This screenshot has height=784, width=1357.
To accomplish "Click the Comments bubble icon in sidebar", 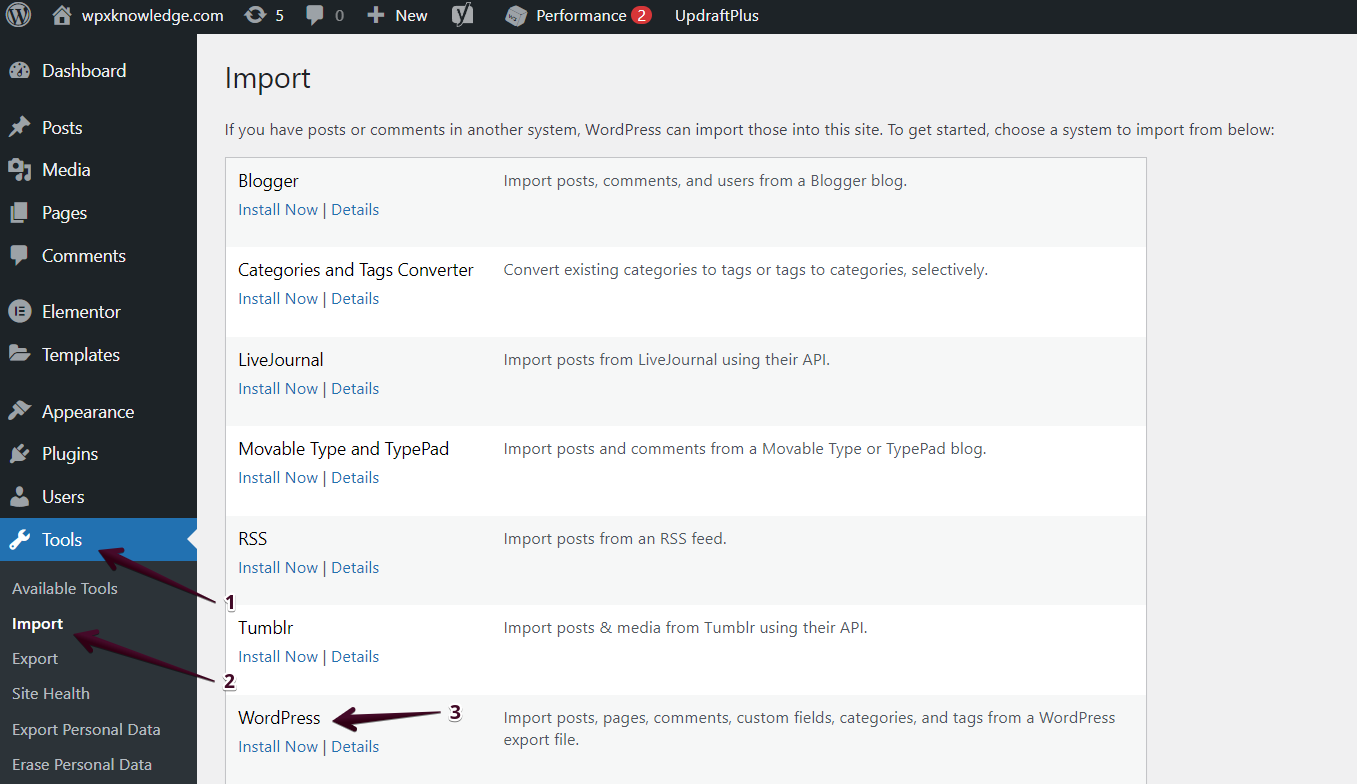I will coord(19,256).
